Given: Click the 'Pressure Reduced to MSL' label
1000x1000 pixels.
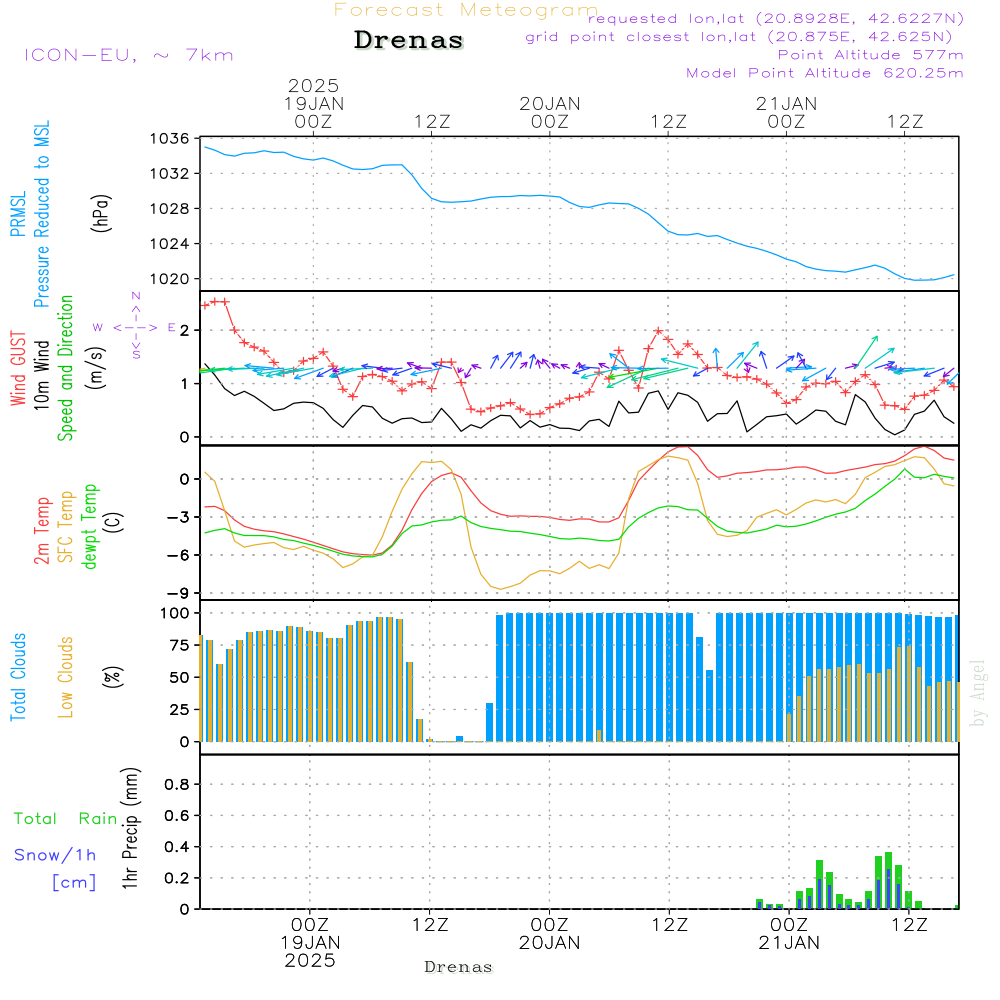Looking at the screenshot, I should point(41,214).
